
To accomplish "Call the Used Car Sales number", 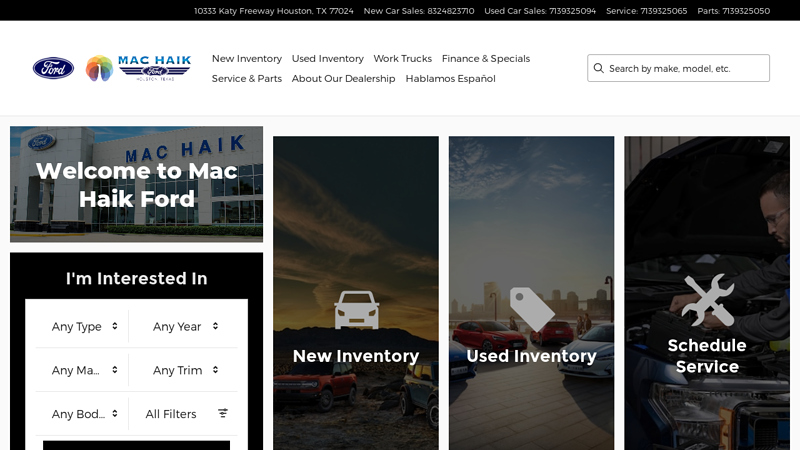I will point(540,11).
